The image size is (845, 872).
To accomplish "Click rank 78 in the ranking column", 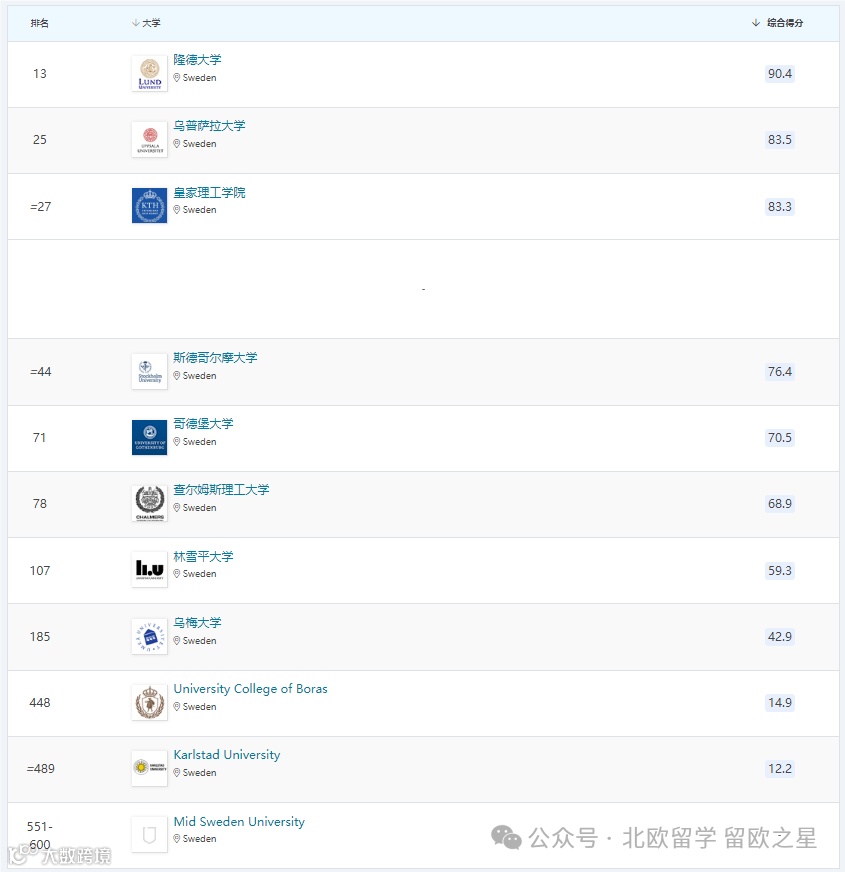I will (39, 503).
